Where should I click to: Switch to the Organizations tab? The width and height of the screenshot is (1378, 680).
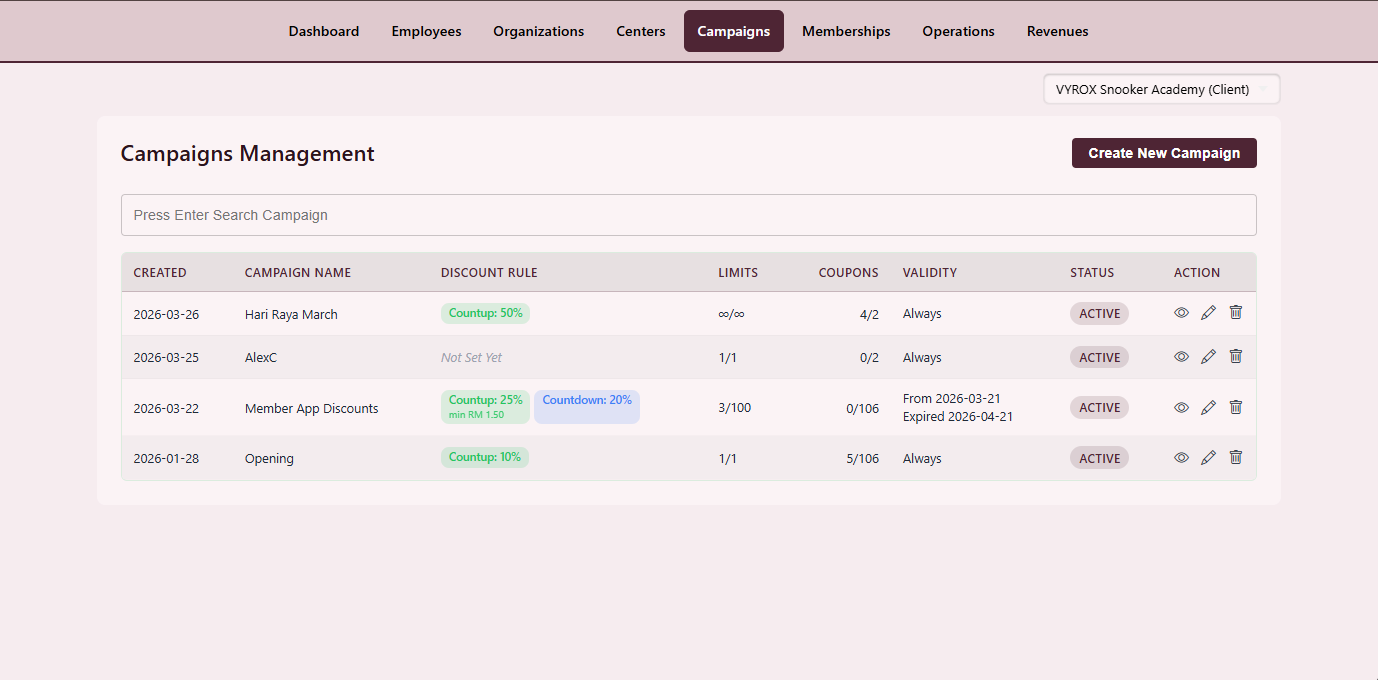click(x=538, y=31)
